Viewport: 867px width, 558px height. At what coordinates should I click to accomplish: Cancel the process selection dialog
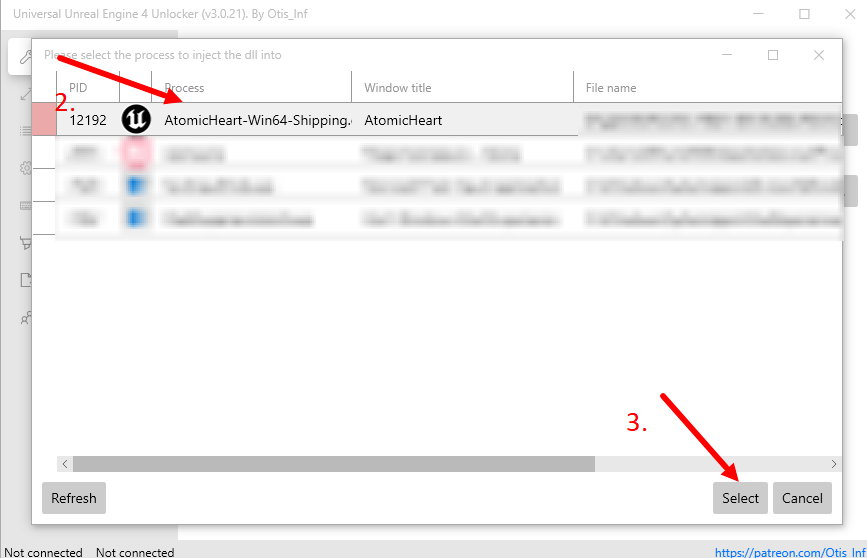point(802,498)
